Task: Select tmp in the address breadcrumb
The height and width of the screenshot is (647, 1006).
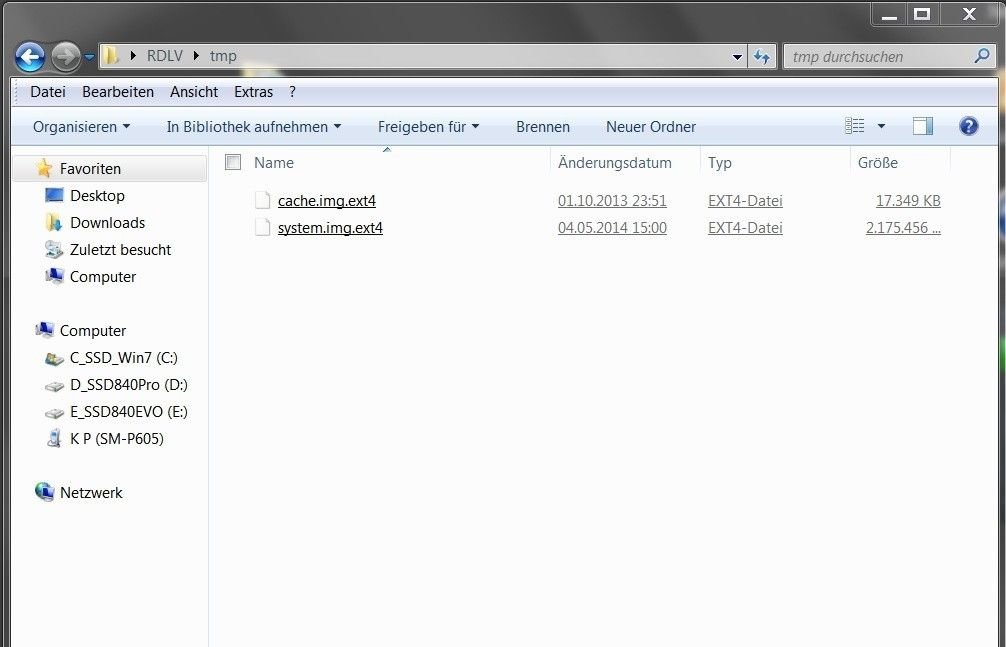Action: (223, 56)
